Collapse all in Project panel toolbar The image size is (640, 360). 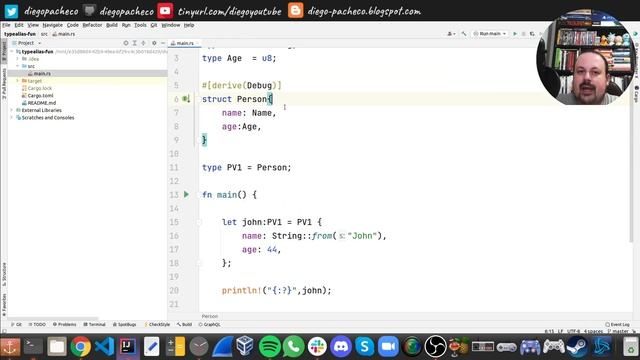tap(143, 43)
